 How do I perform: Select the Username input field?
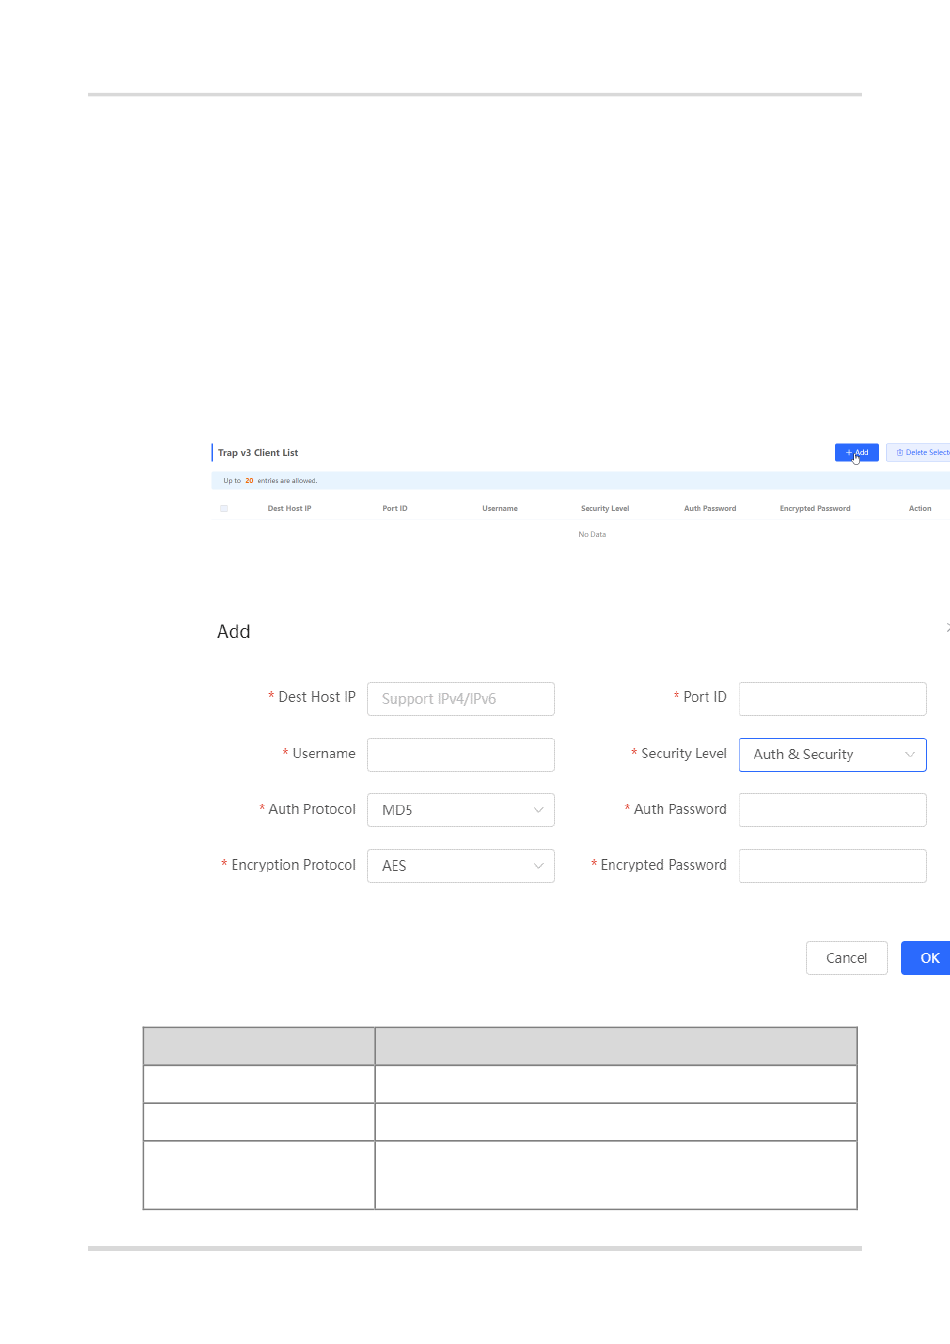point(460,755)
